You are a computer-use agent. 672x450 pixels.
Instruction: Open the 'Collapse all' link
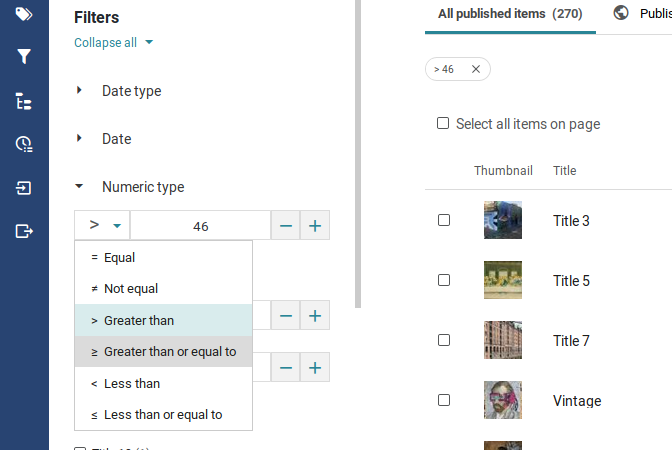(105, 42)
